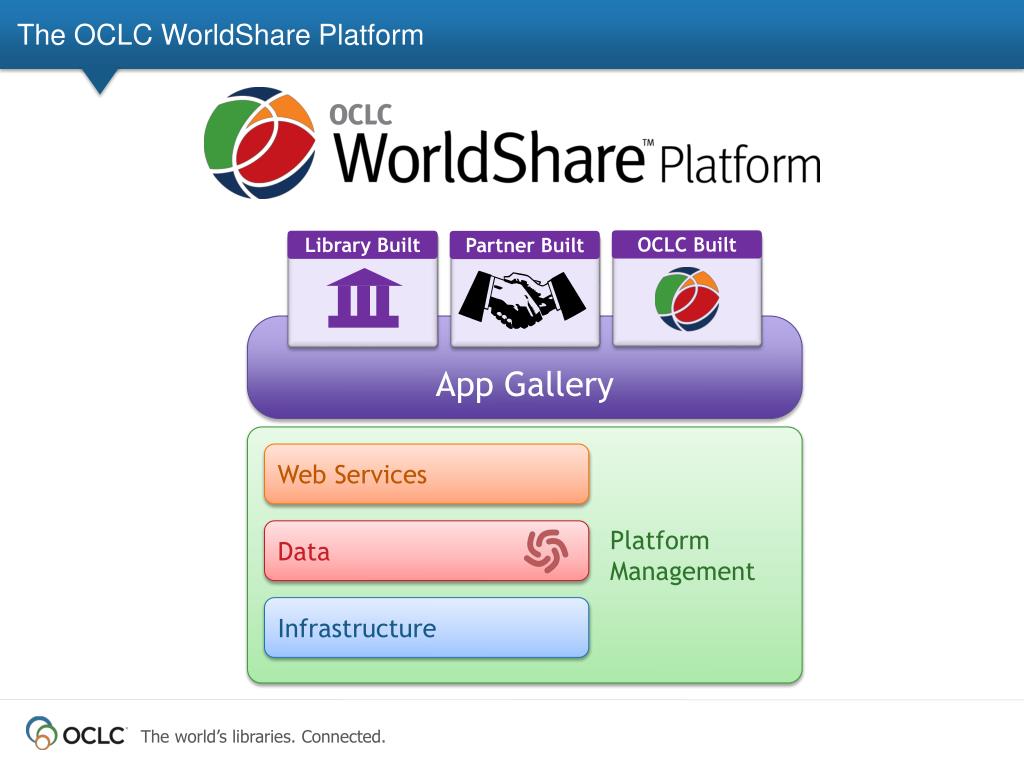Click the Platform Management text
1024x768 pixels.
click(682, 556)
